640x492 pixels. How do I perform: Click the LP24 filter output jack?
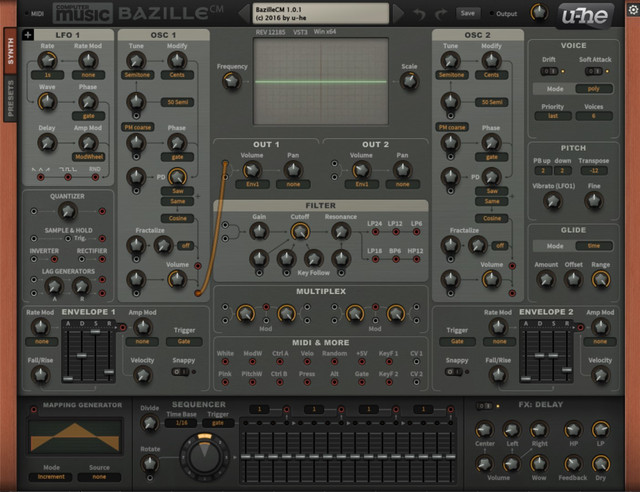375,232
